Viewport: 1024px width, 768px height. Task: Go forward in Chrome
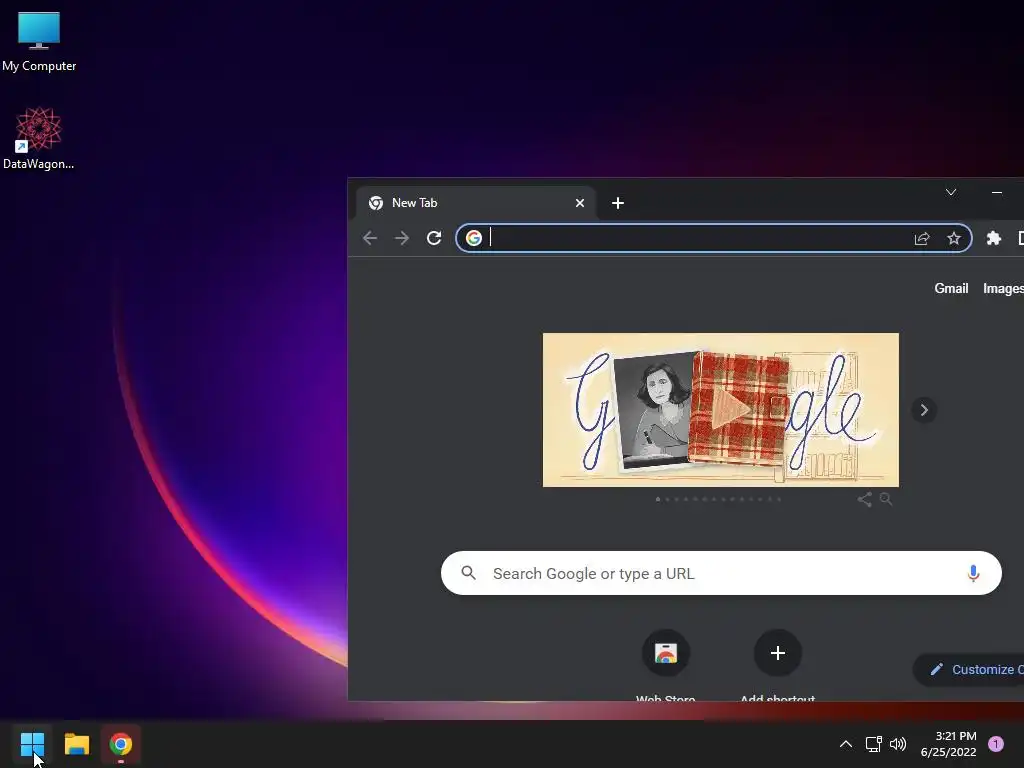(x=402, y=238)
